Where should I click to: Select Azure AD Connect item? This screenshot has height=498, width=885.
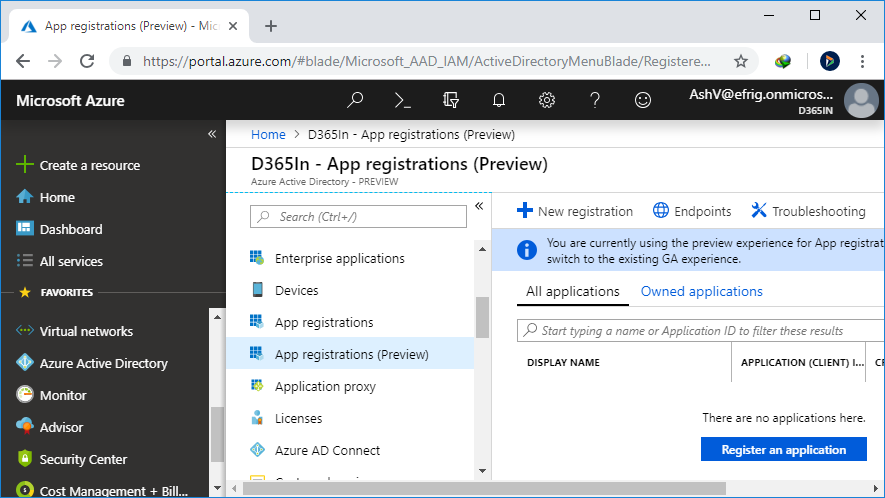350,450
